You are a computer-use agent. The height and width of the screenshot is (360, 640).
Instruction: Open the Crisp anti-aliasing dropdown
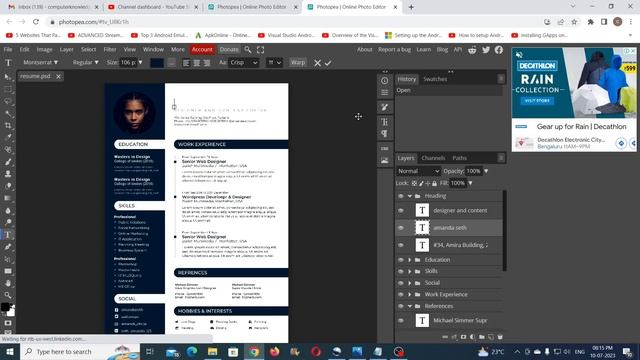tap(244, 62)
